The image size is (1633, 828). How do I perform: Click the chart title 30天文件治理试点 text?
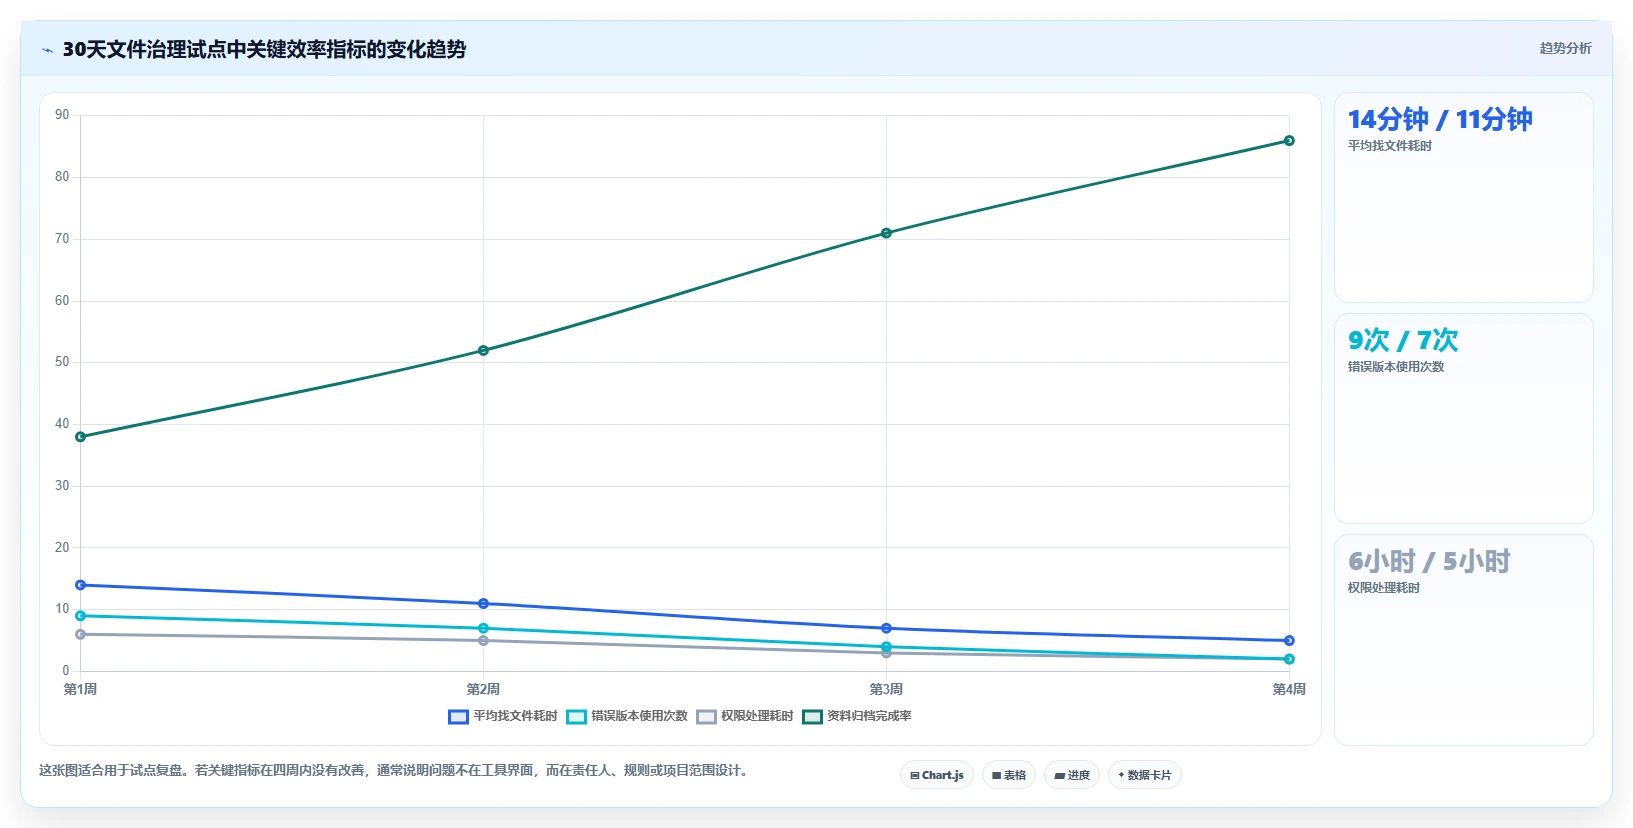pyautogui.click(x=264, y=49)
